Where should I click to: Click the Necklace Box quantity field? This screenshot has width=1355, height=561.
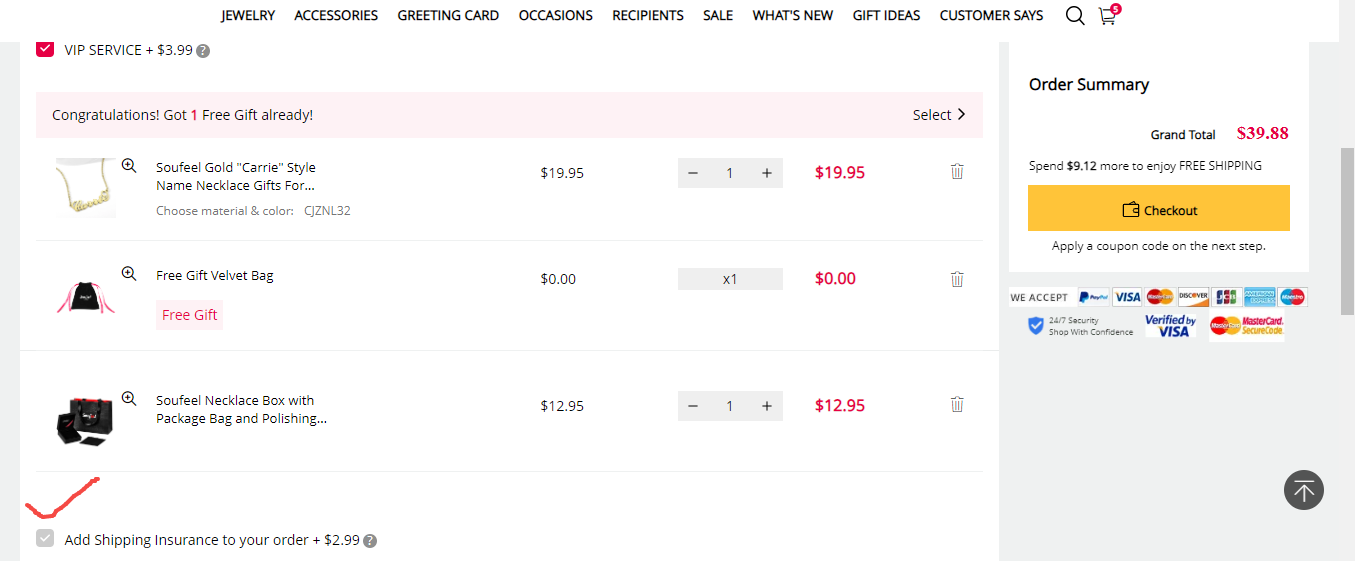tap(730, 406)
